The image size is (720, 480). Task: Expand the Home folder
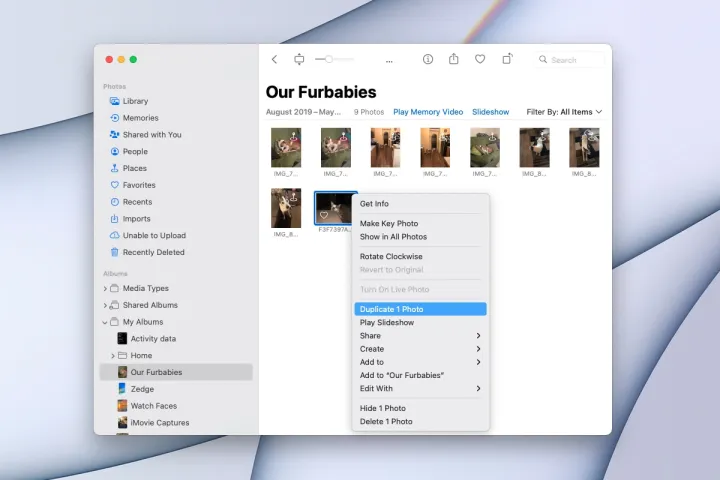pyautogui.click(x=112, y=356)
